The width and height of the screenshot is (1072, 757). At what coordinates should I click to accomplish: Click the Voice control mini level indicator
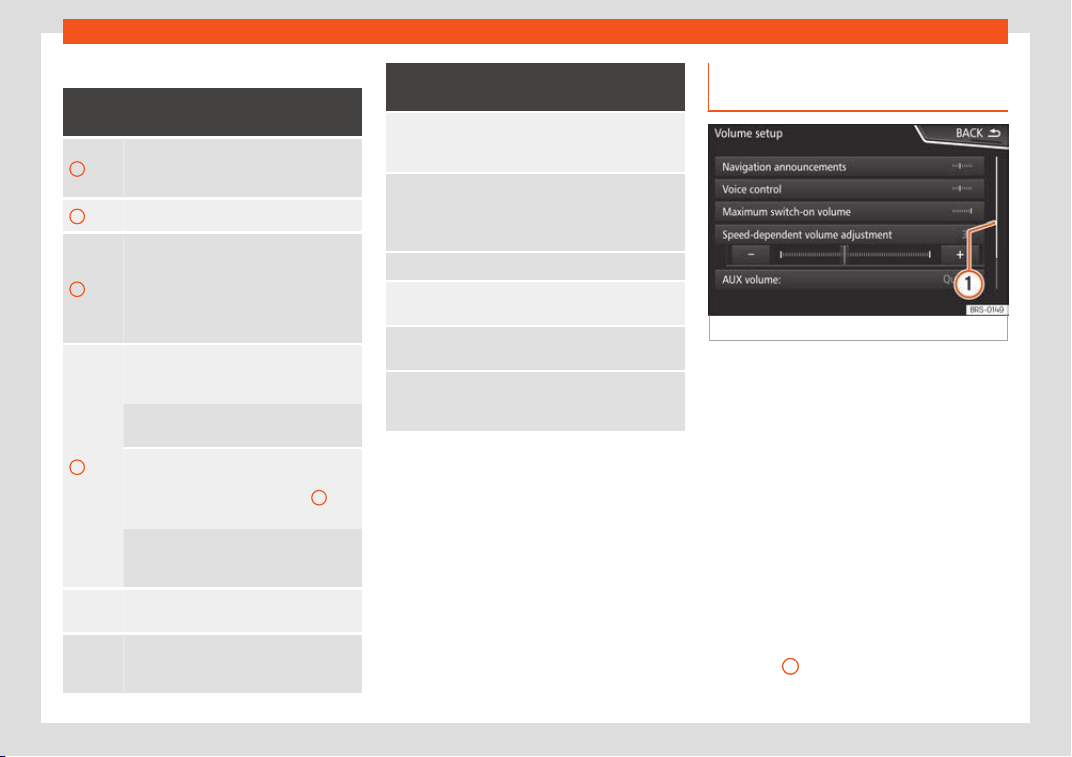tap(962, 189)
